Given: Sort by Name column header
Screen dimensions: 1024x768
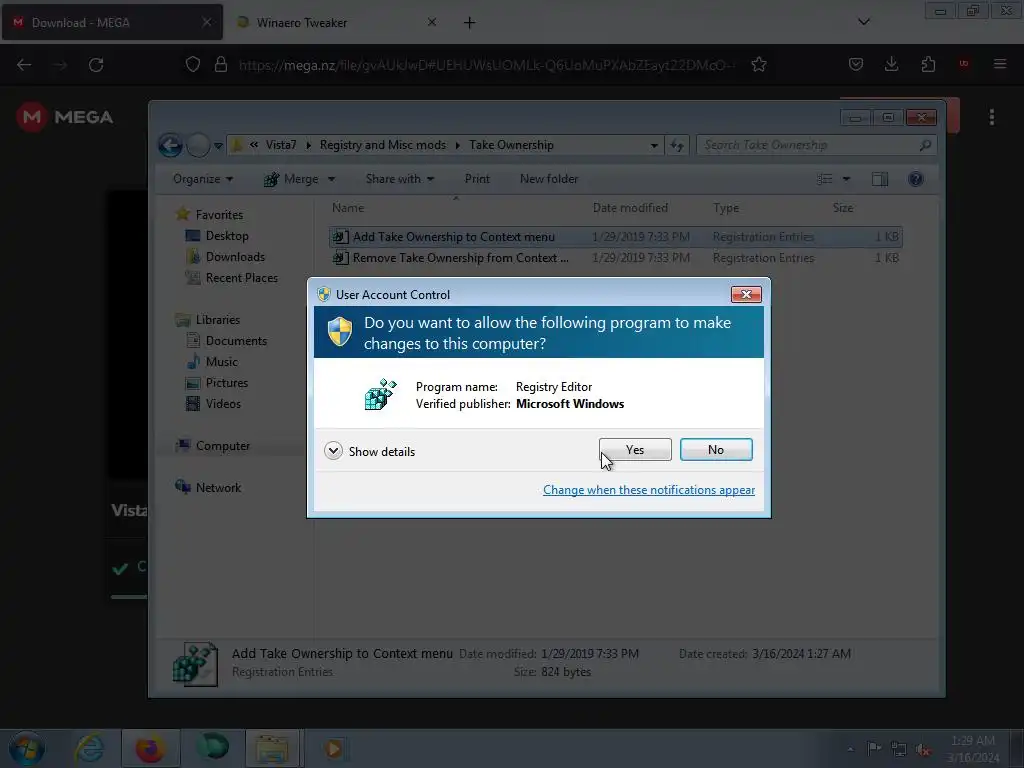Looking at the screenshot, I should (x=347, y=208).
